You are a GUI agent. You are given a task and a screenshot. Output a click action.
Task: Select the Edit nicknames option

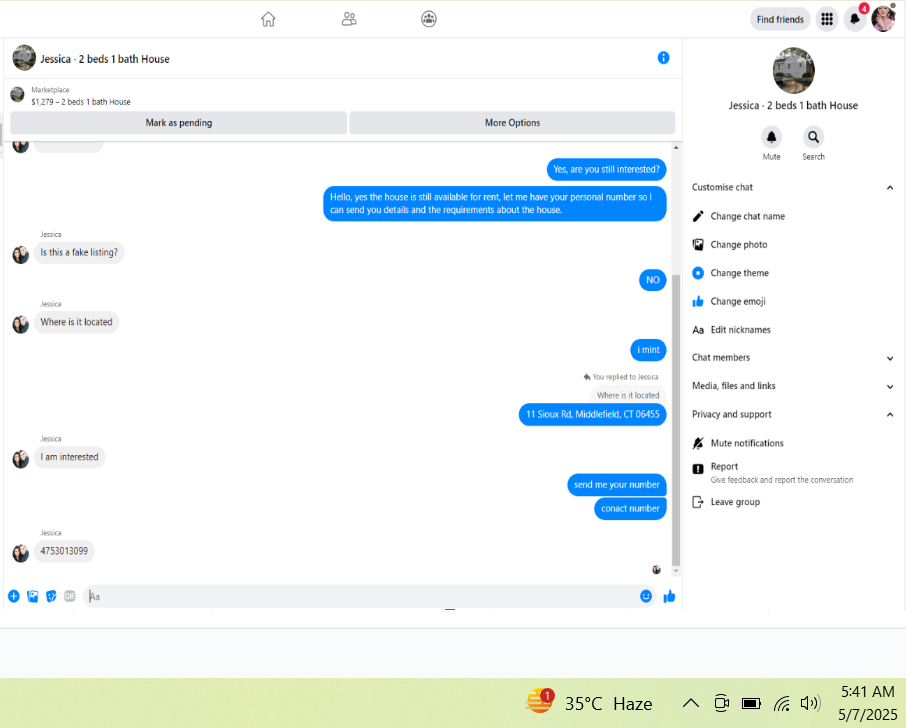point(741,329)
